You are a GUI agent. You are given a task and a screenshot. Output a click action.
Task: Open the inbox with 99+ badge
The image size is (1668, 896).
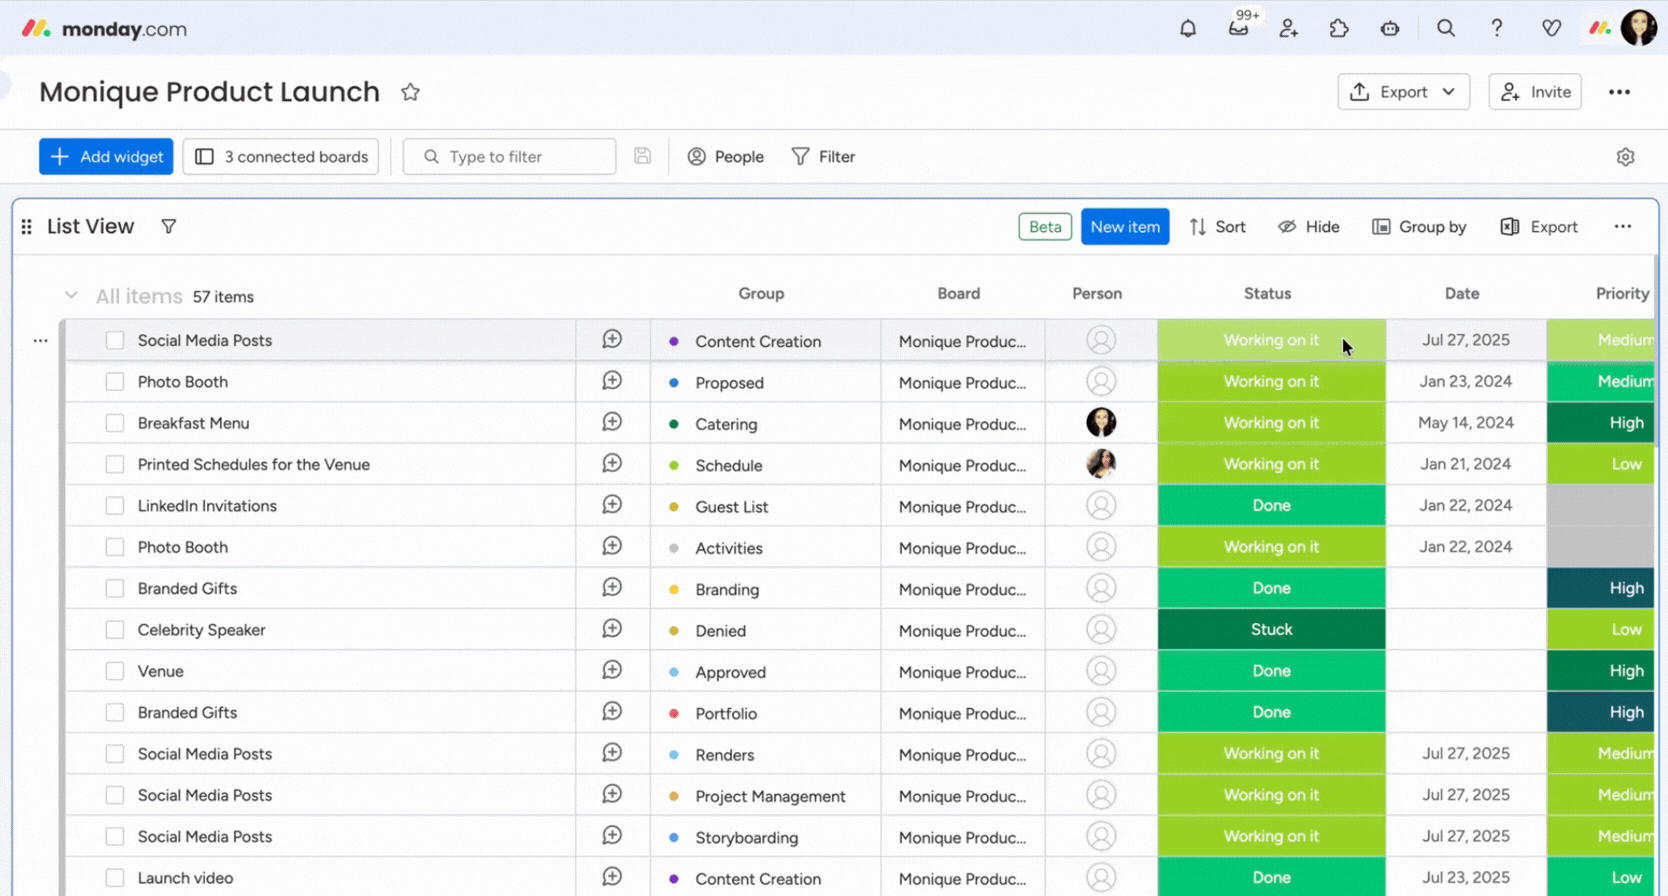tap(1238, 29)
